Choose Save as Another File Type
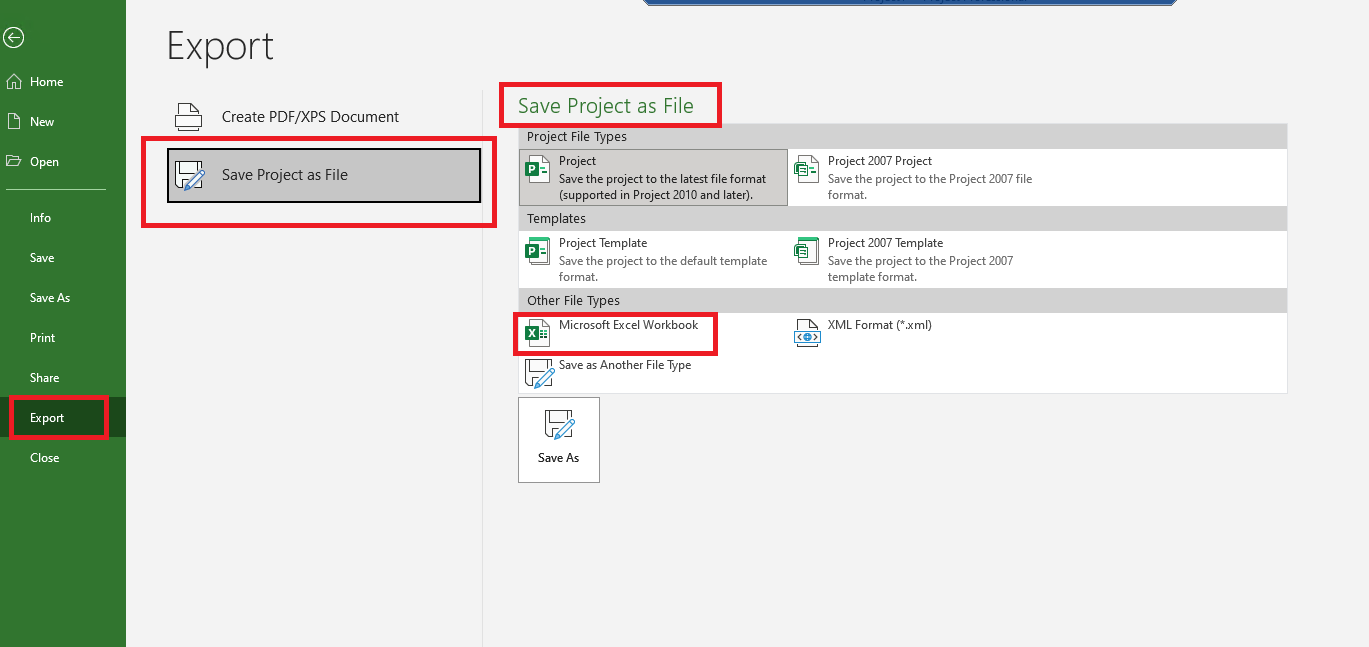This screenshot has width=1369, height=647. 653,373
